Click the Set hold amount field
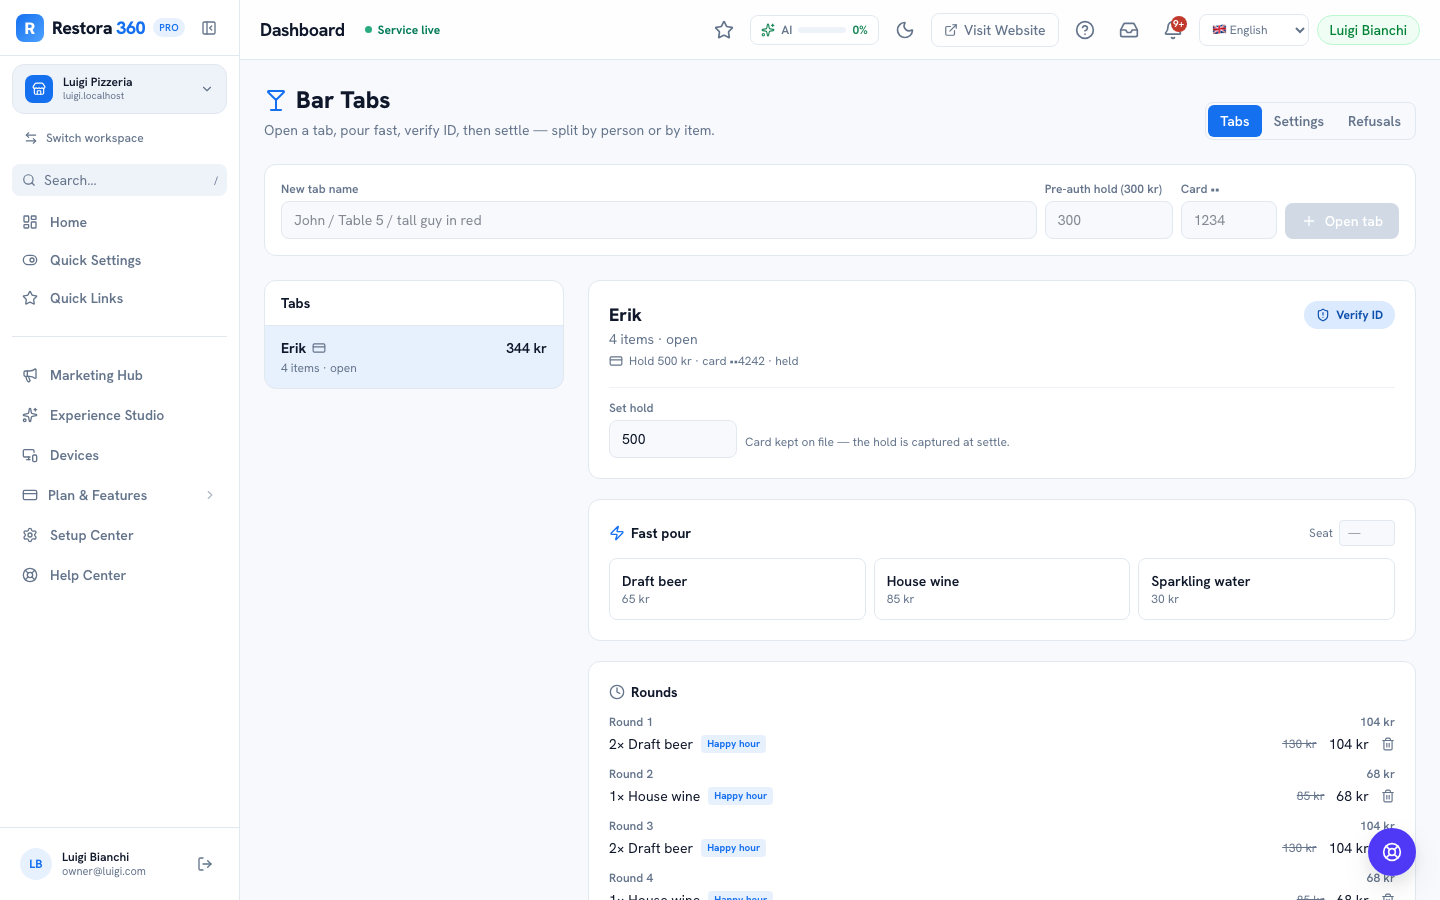 click(x=673, y=439)
